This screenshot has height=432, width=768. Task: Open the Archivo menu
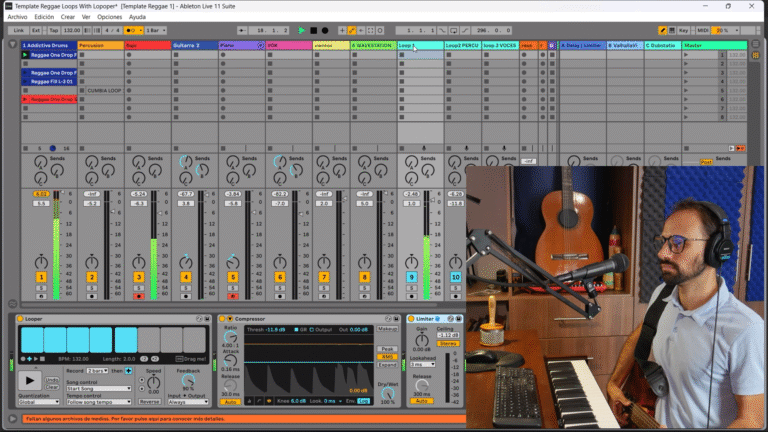17,17
